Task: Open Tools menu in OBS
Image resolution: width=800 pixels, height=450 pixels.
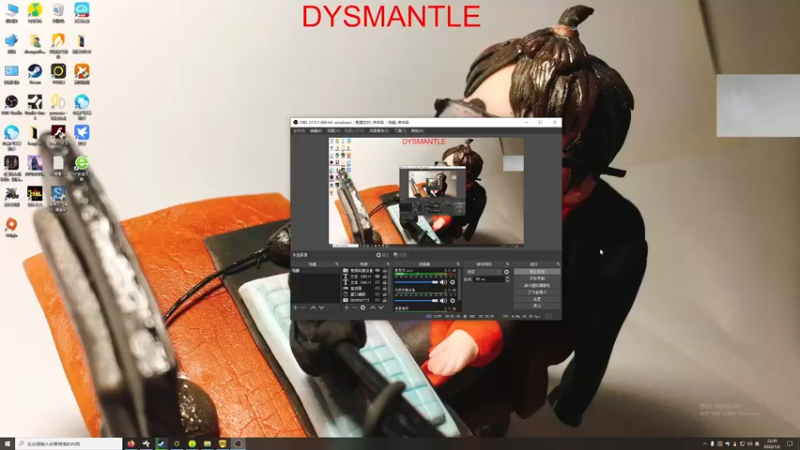Action: 399,131
